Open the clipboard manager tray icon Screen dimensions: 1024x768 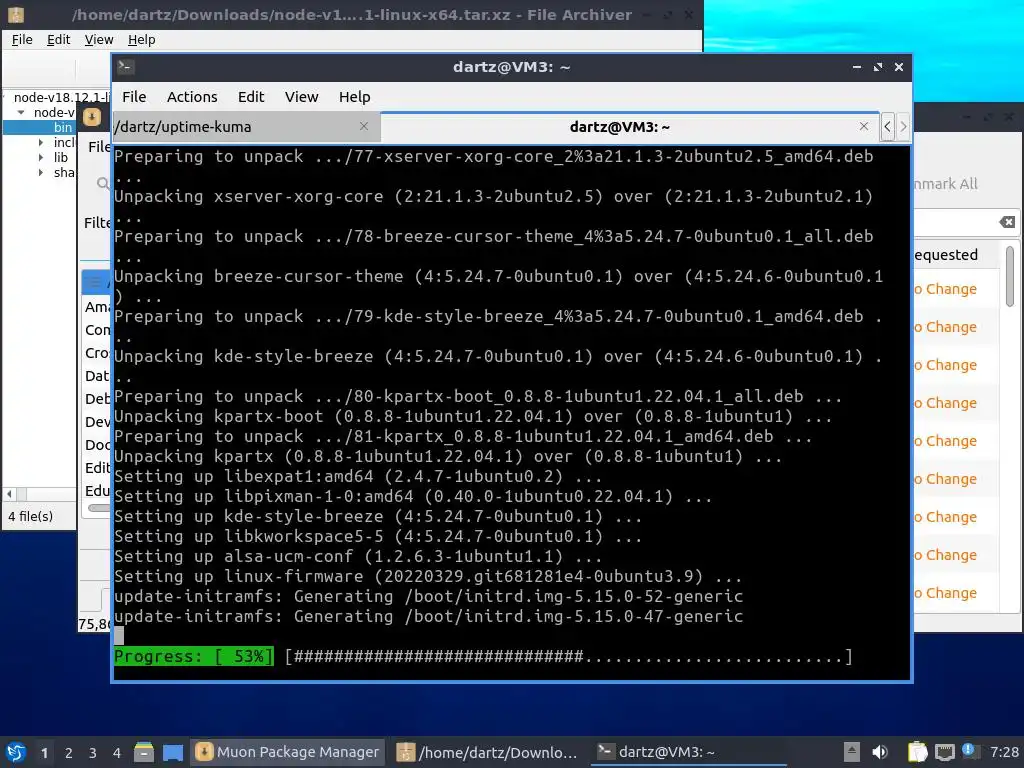point(918,752)
